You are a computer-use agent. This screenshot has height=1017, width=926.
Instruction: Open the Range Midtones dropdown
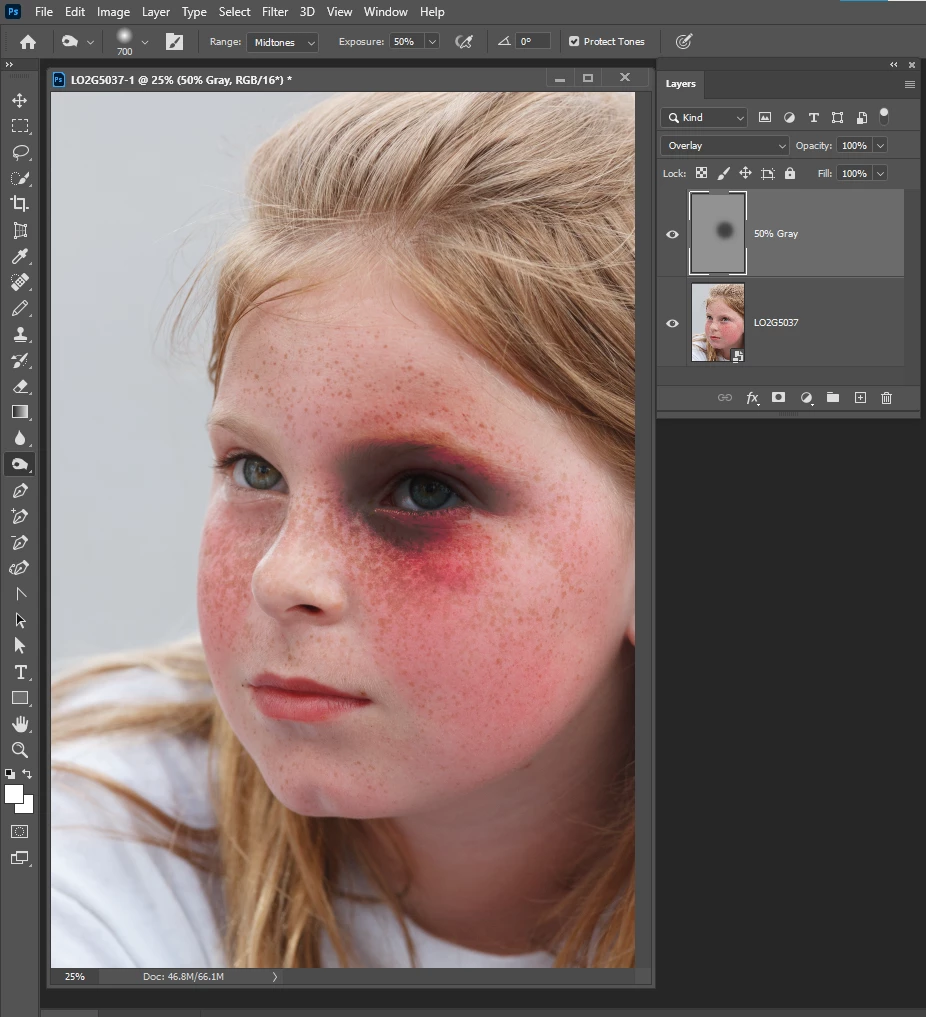click(283, 42)
